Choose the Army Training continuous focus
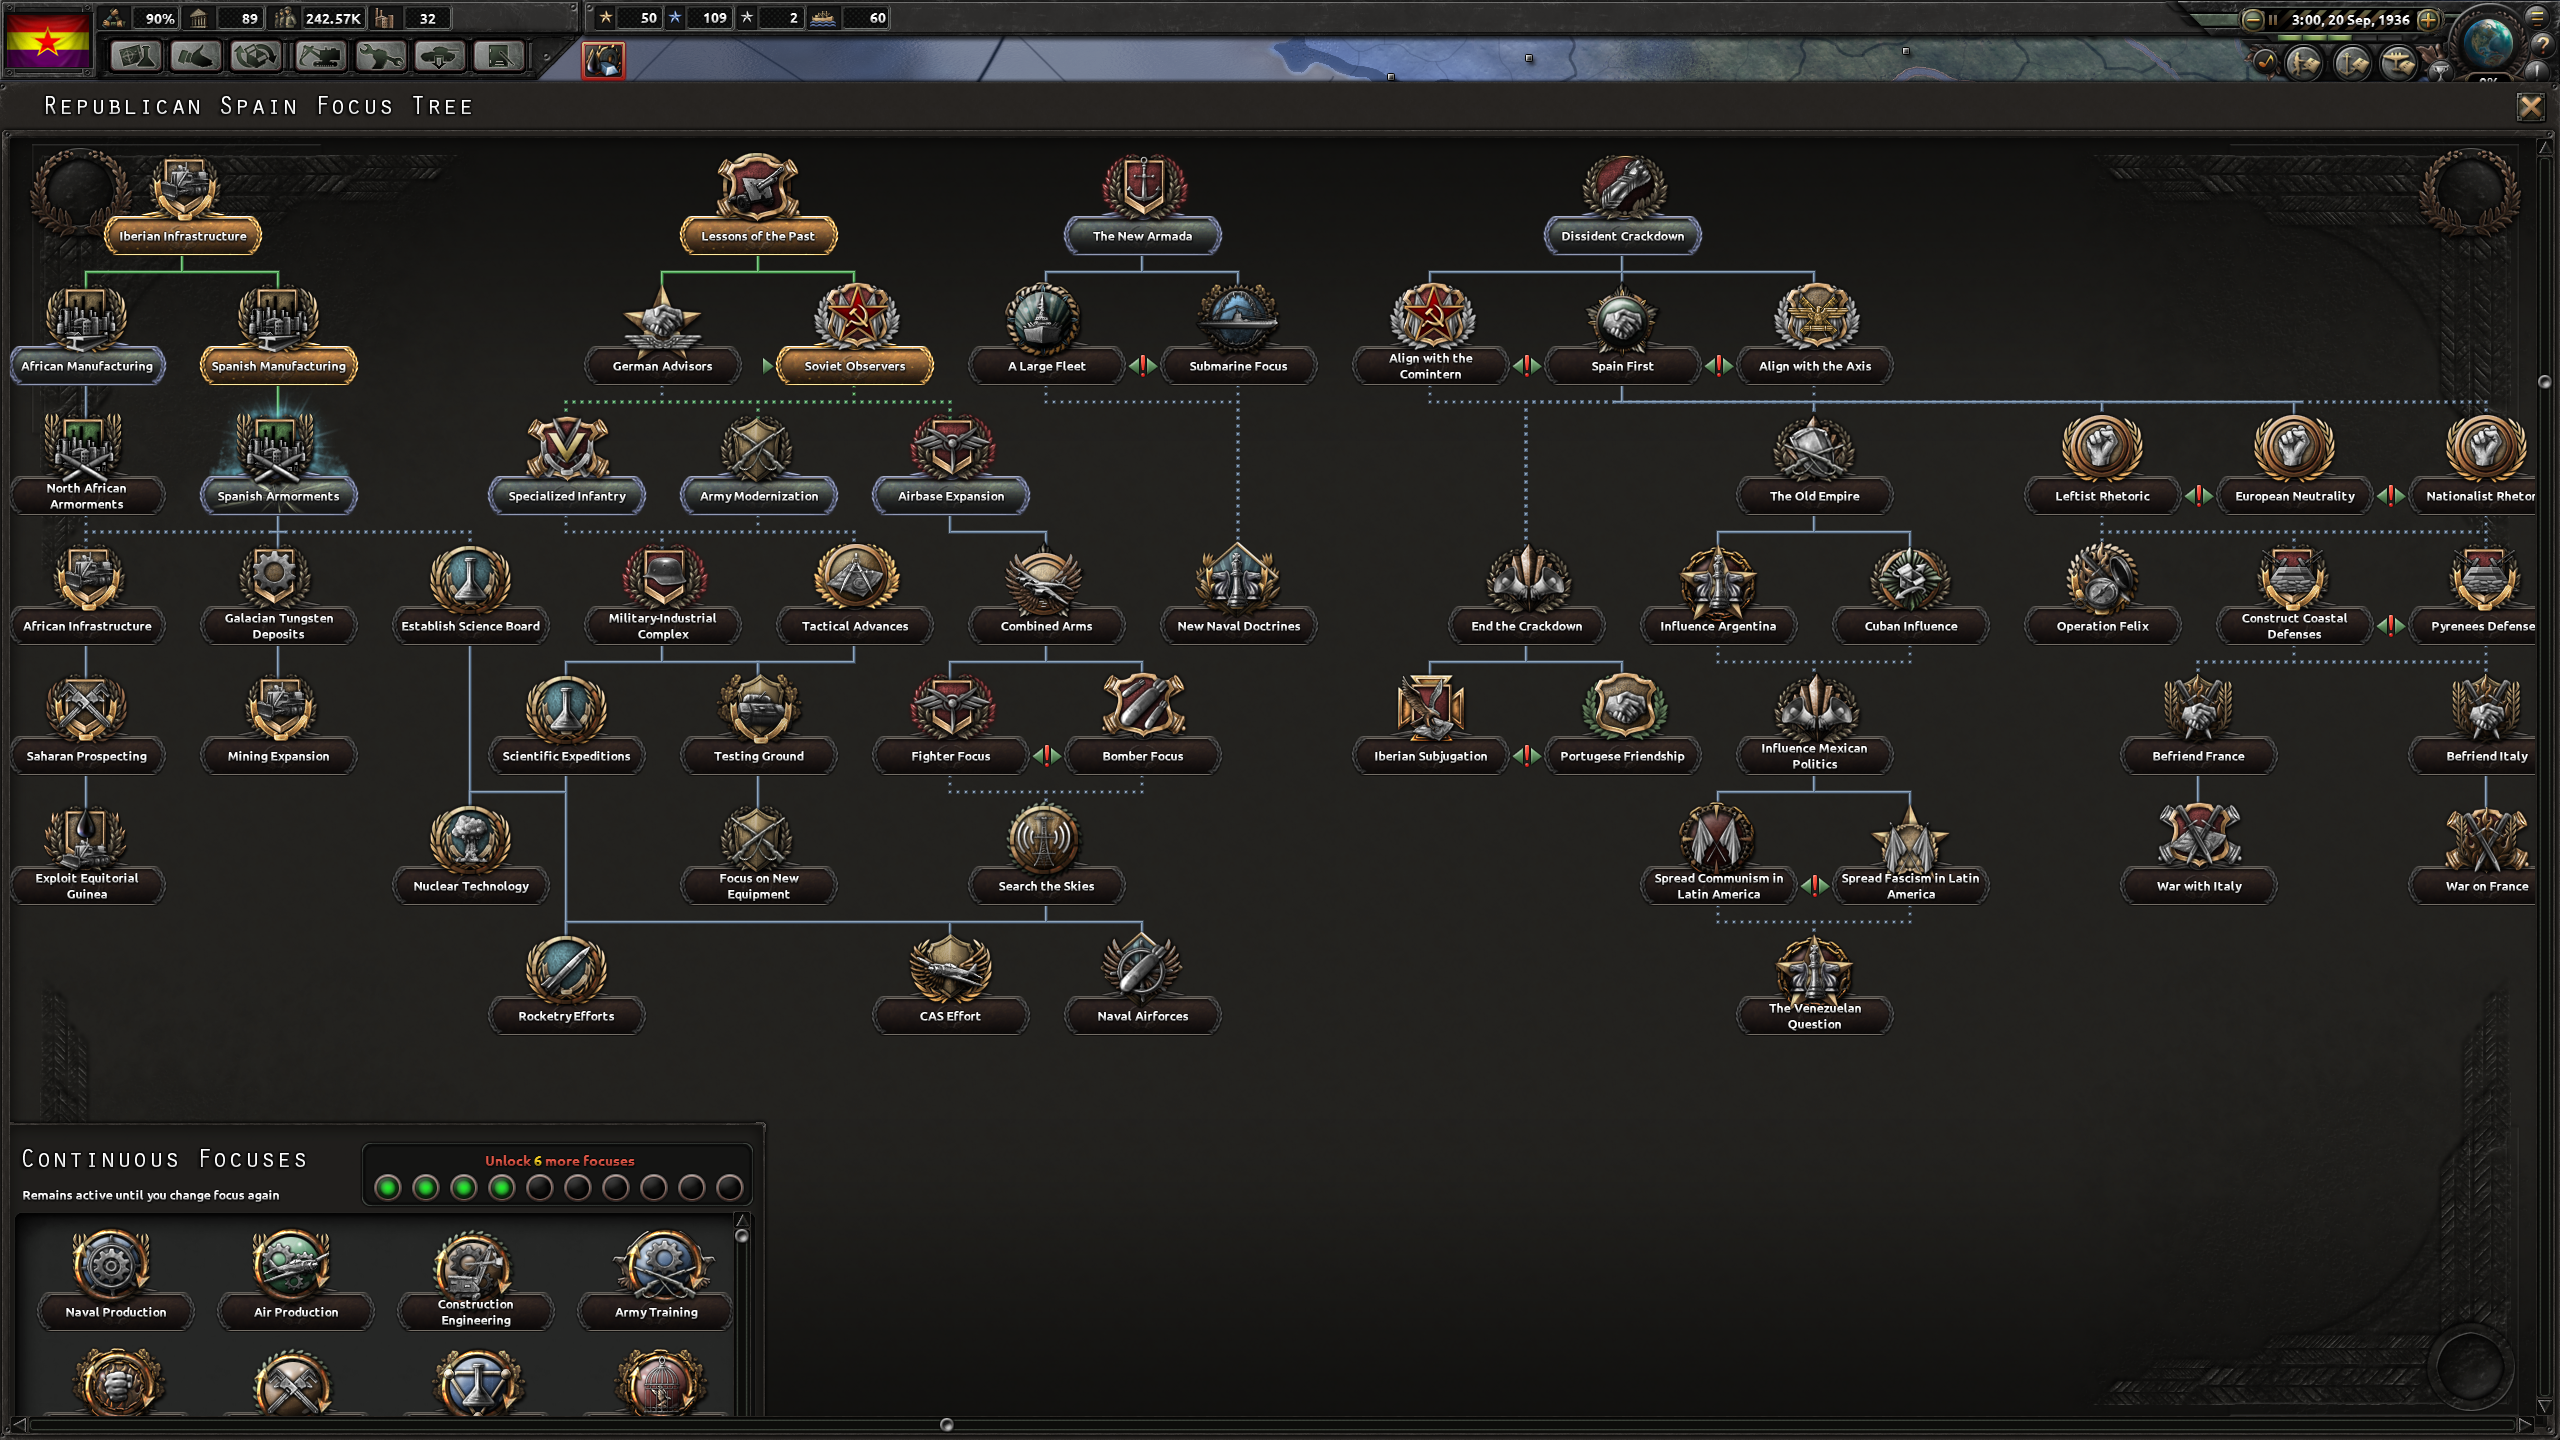 coord(656,1280)
